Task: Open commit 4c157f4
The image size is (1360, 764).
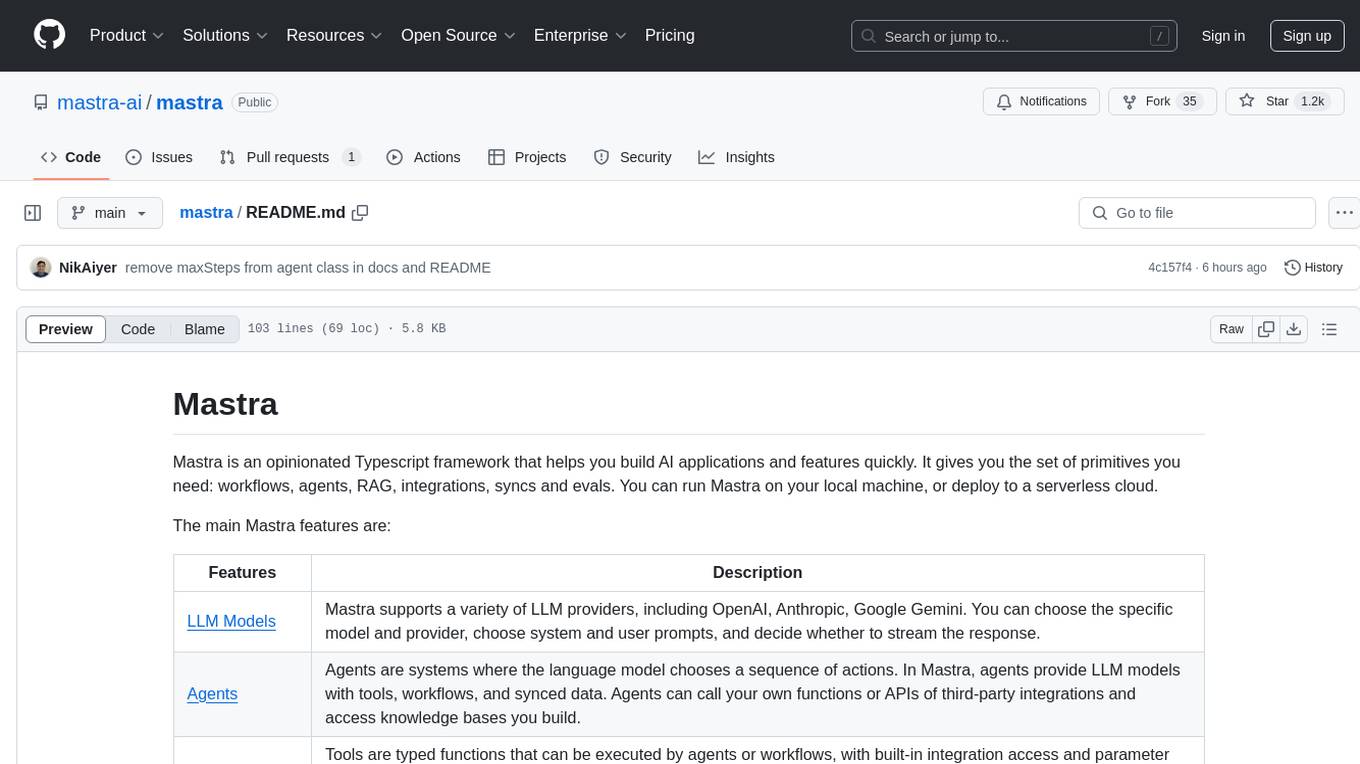Action: click(x=1170, y=268)
